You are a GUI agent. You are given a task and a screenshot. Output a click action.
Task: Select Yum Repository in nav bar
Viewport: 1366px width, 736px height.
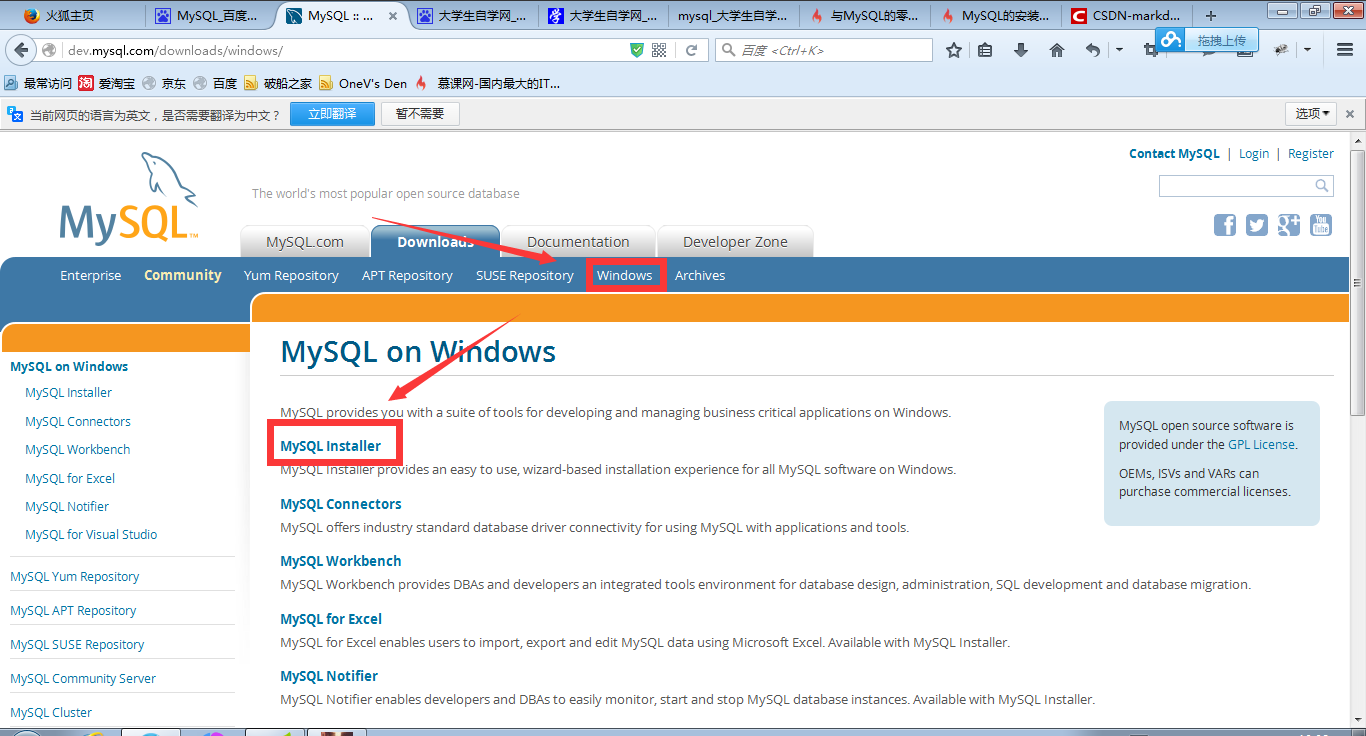click(291, 275)
